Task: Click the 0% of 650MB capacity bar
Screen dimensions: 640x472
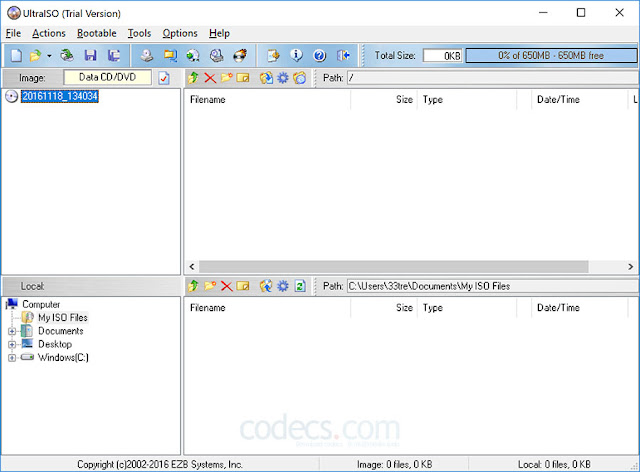Action: click(x=551, y=56)
